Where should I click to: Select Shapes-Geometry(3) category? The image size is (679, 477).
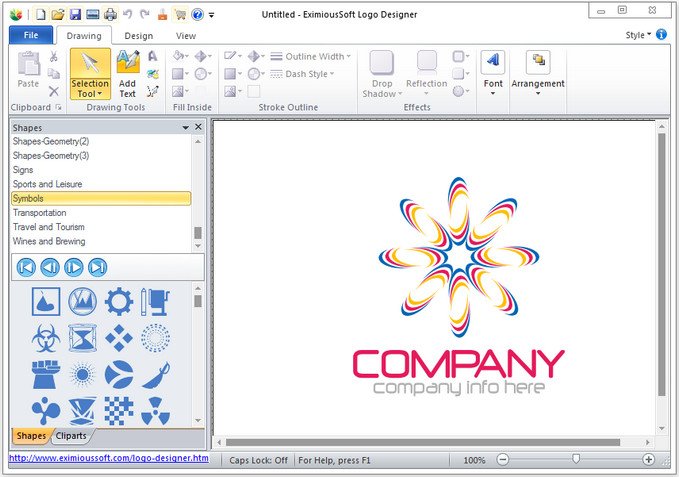[x=101, y=155]
